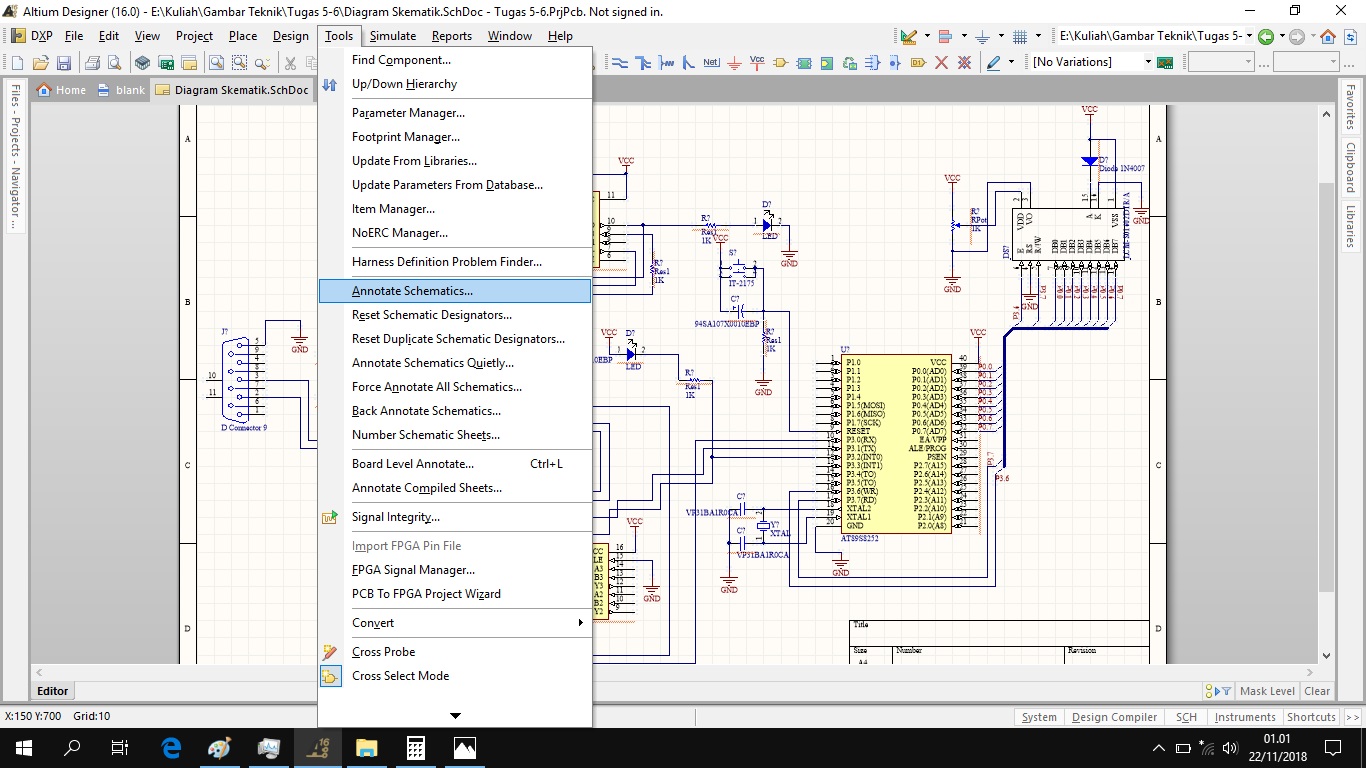Select the Place Wire tool icon
Viewport: 1366px width, 768px height.
click(620, 62)
